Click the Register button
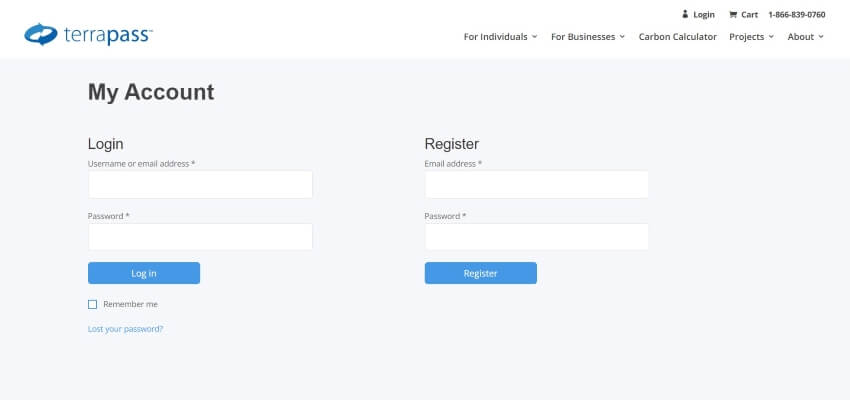Screen dimensions: 850x400 point(480,273)
